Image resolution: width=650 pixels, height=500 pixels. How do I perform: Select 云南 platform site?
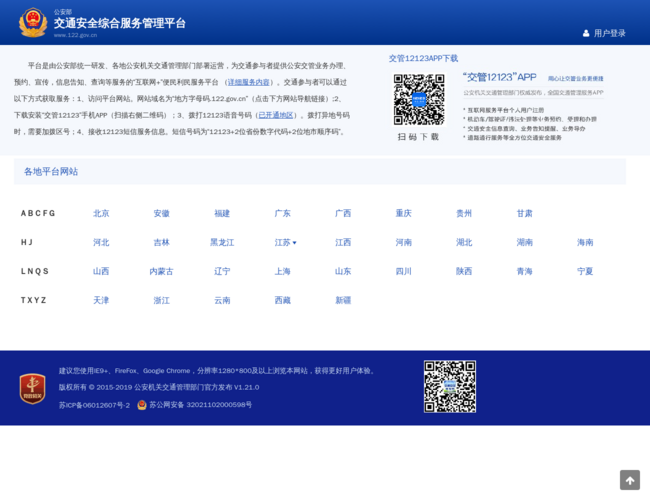222,300
